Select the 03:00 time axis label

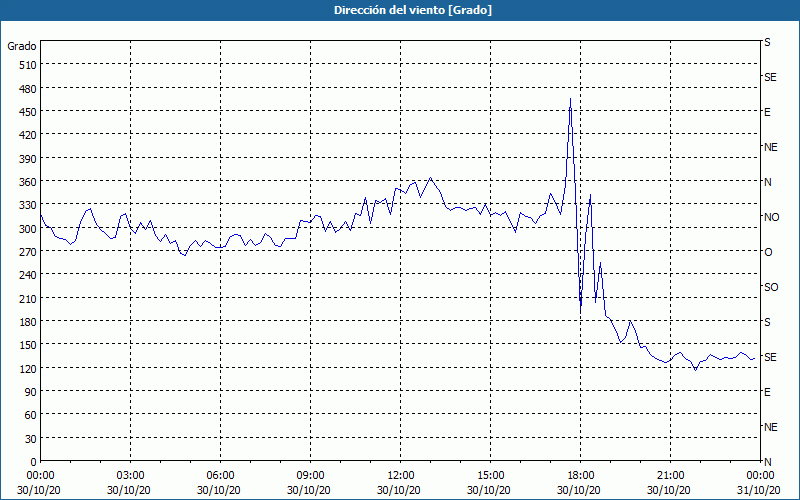[x=131, y=476]
